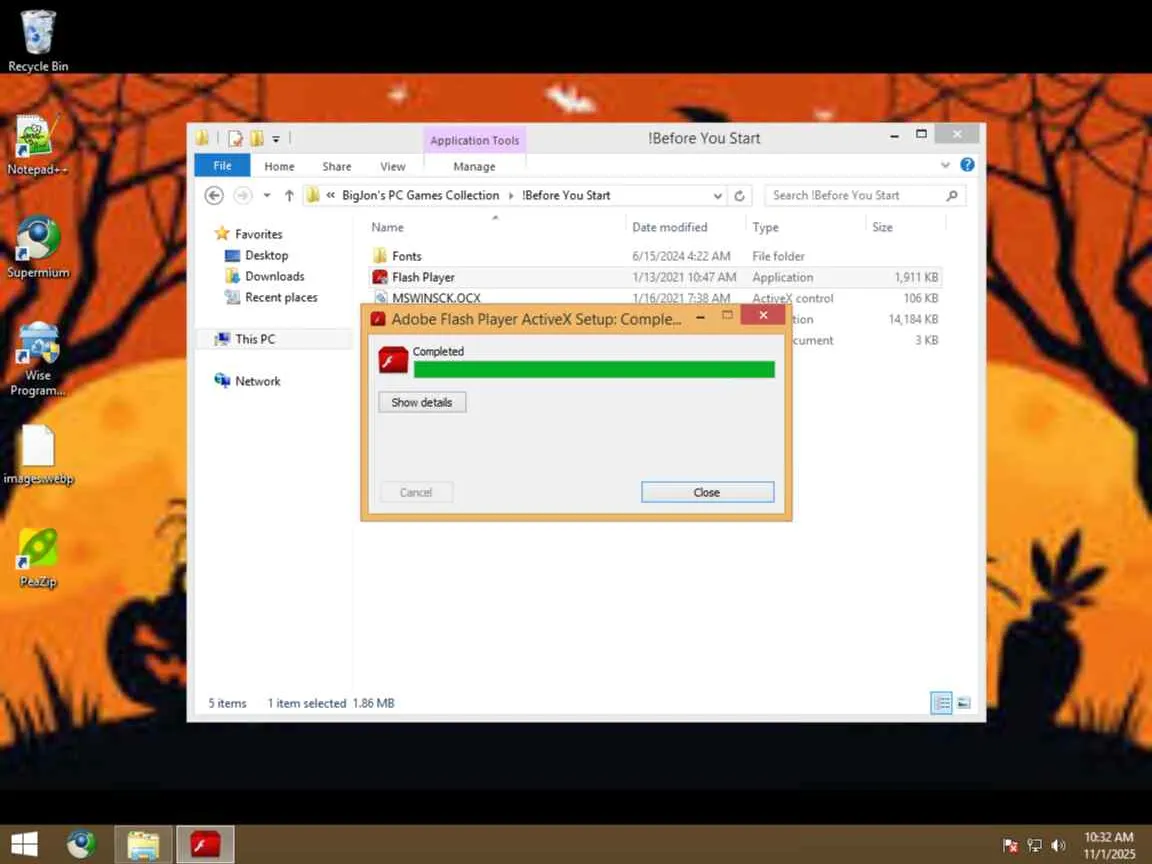Select This PC in the navigation pane
This screenshot has height=864, width=1152.
tap(255, 339)
